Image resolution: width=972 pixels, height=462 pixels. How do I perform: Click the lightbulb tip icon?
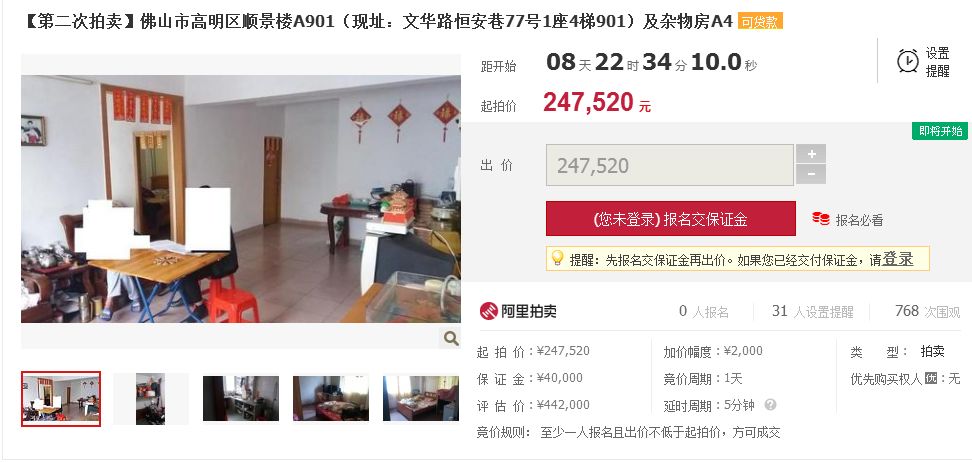pyautogui.click(x=557, y=258)
